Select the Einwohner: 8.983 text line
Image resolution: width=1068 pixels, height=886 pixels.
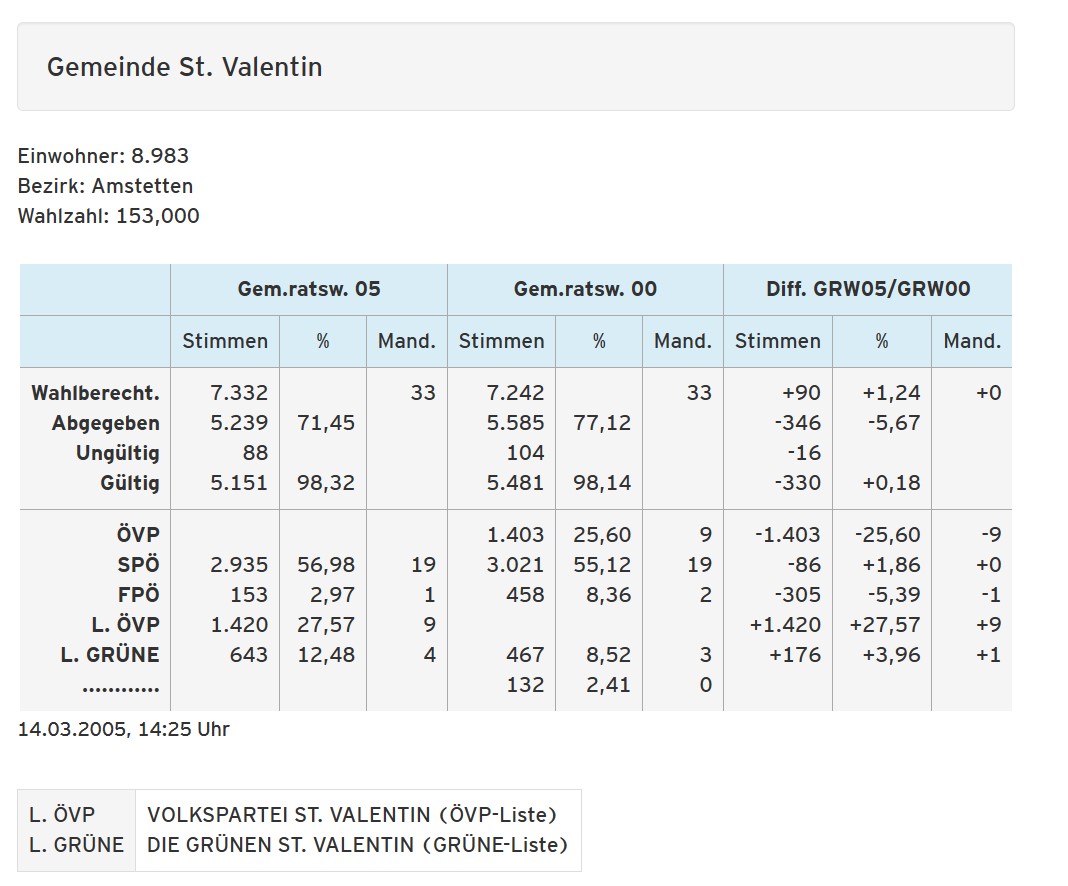103,156
